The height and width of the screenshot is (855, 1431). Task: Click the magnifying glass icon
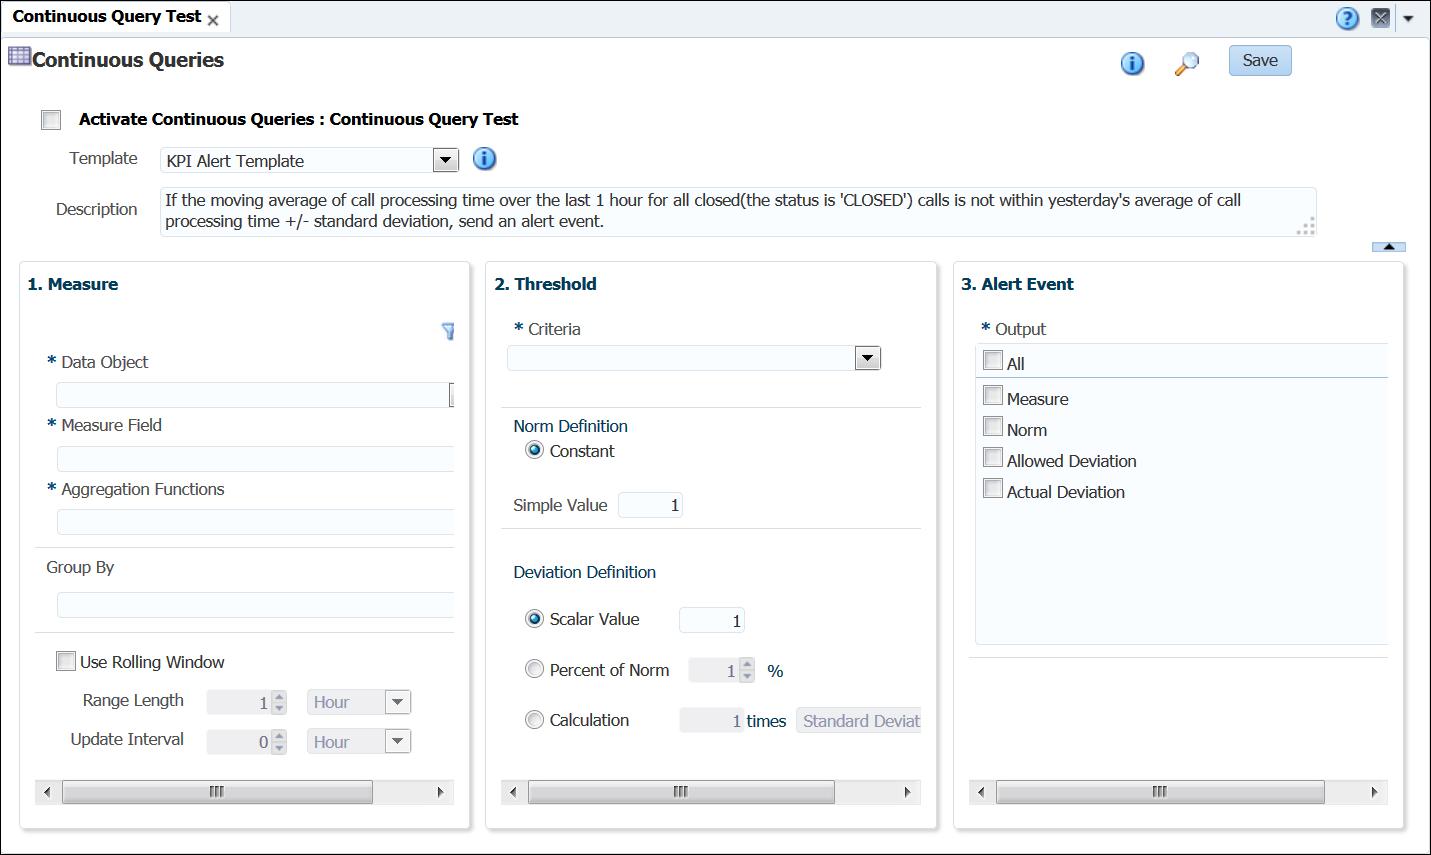pyautogui.click(x=1186, y=63)
